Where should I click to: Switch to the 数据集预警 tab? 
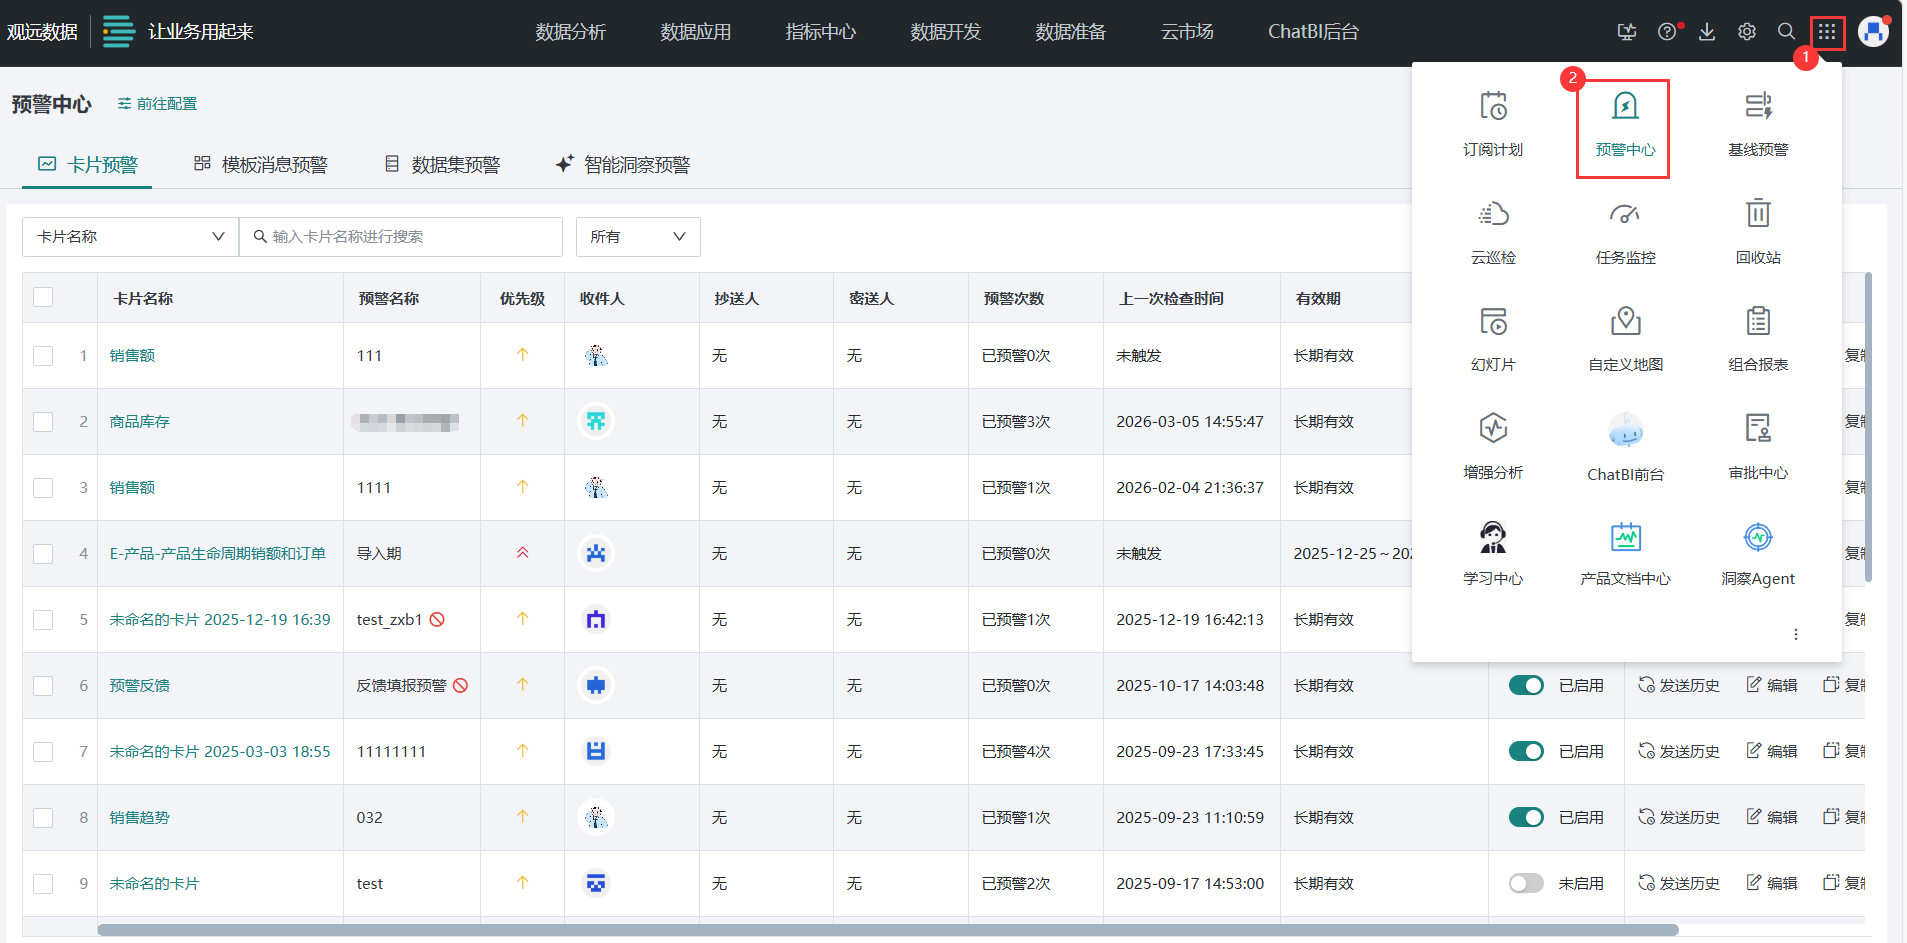(x=442, y=165)
